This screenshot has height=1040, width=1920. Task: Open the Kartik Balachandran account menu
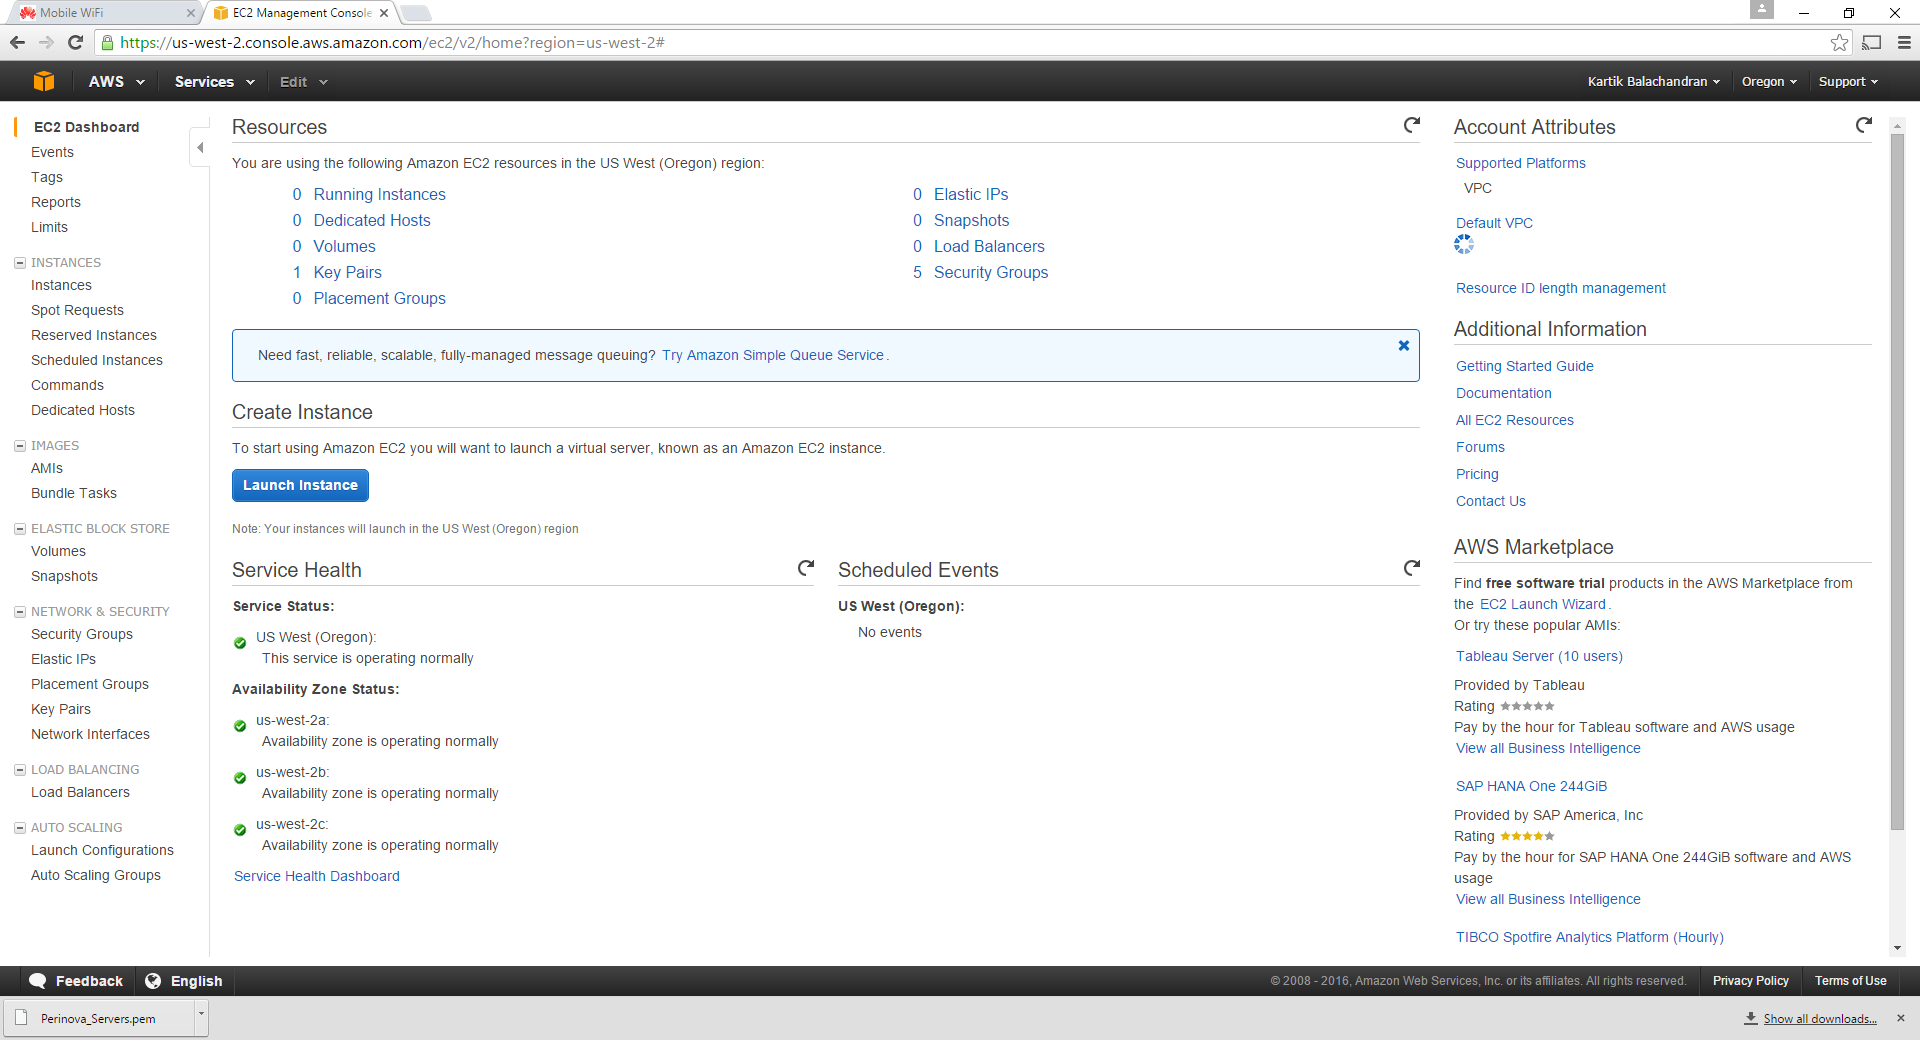click(1653, 82)
